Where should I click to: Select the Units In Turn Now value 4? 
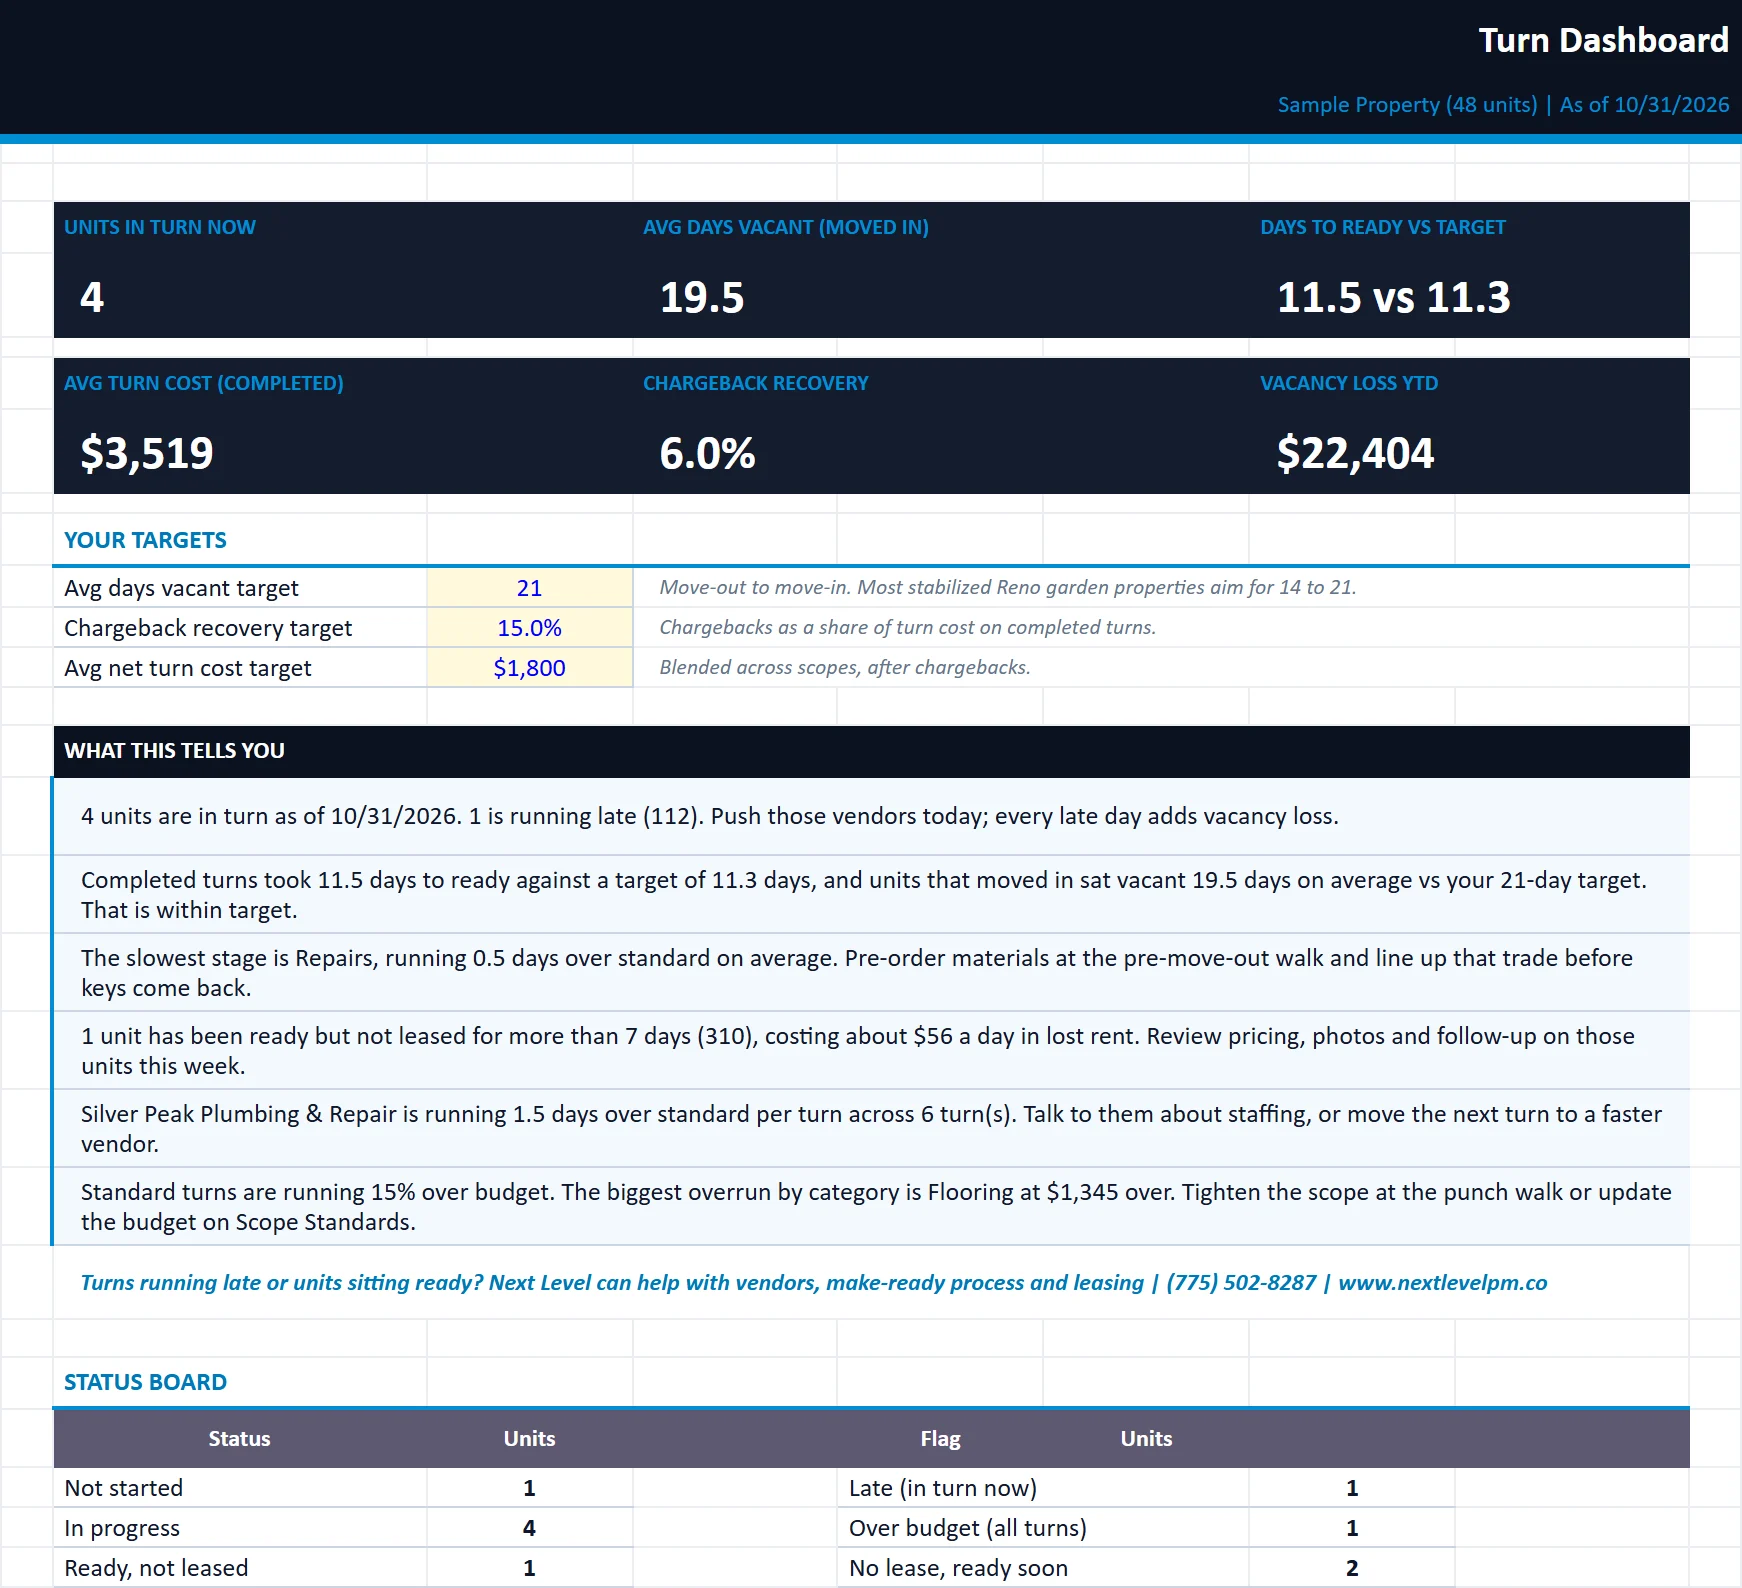[92, 297]
